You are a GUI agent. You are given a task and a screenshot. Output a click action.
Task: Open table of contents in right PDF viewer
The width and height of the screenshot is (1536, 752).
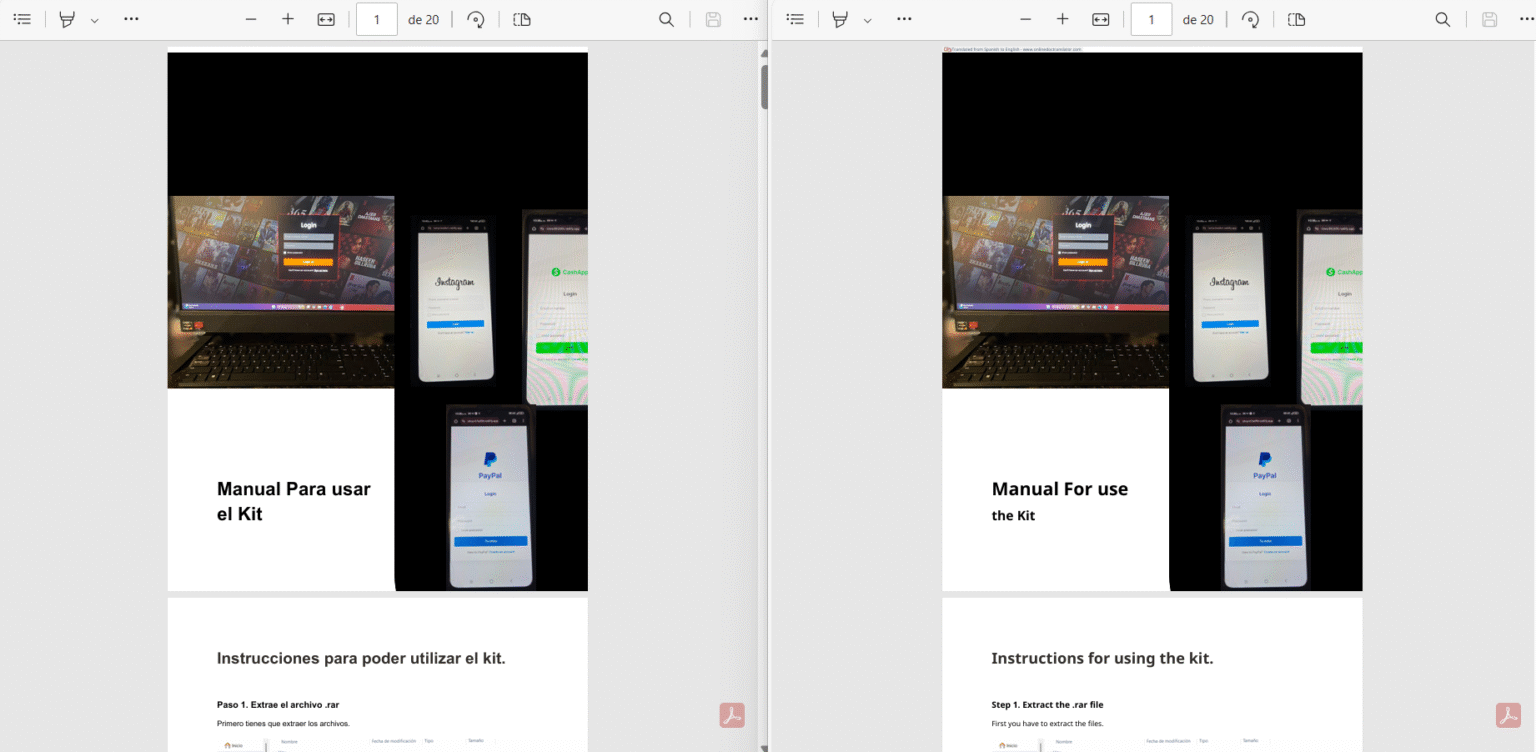[x=796, y=19]
